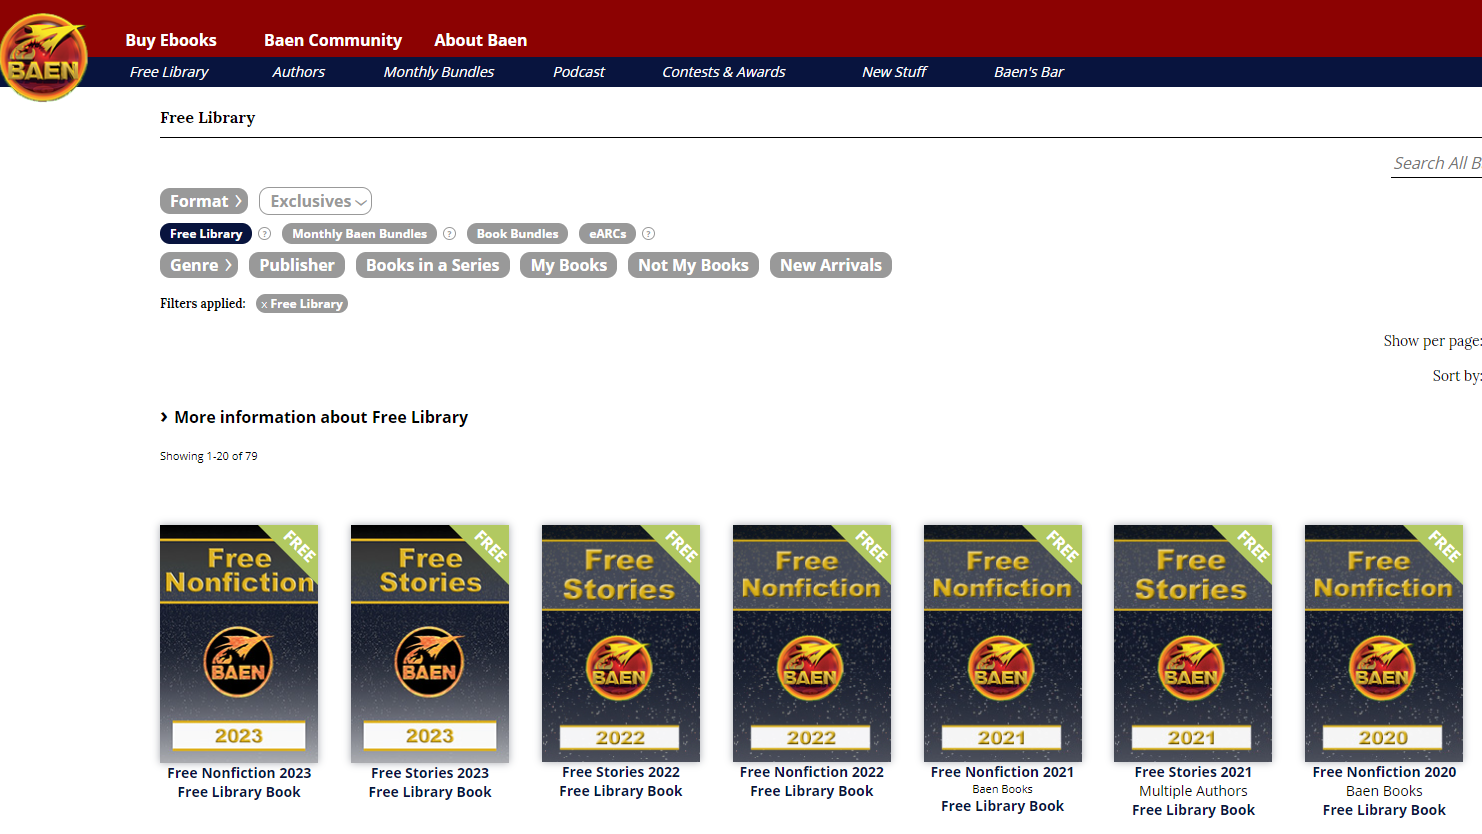Click the Search All Books field
Viewport: 1482px width, 834px height.
coord(1437,164)
